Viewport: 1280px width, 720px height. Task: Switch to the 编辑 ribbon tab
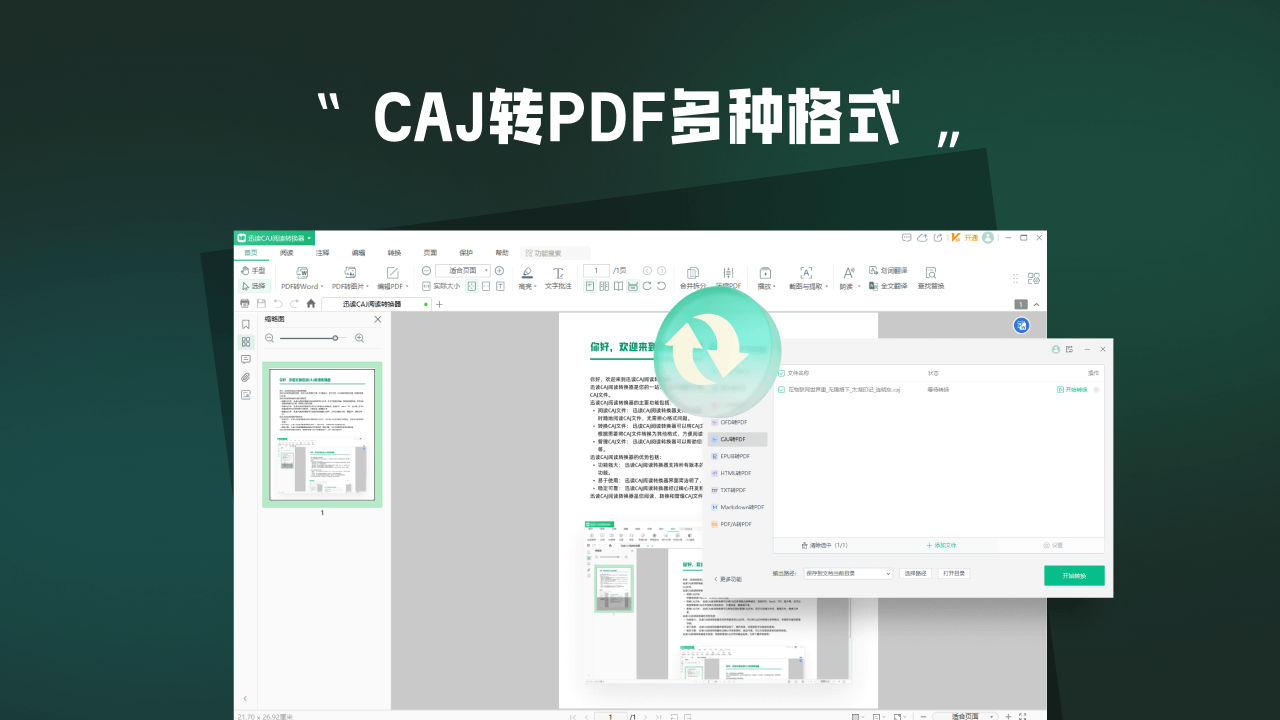coord(358,253)
